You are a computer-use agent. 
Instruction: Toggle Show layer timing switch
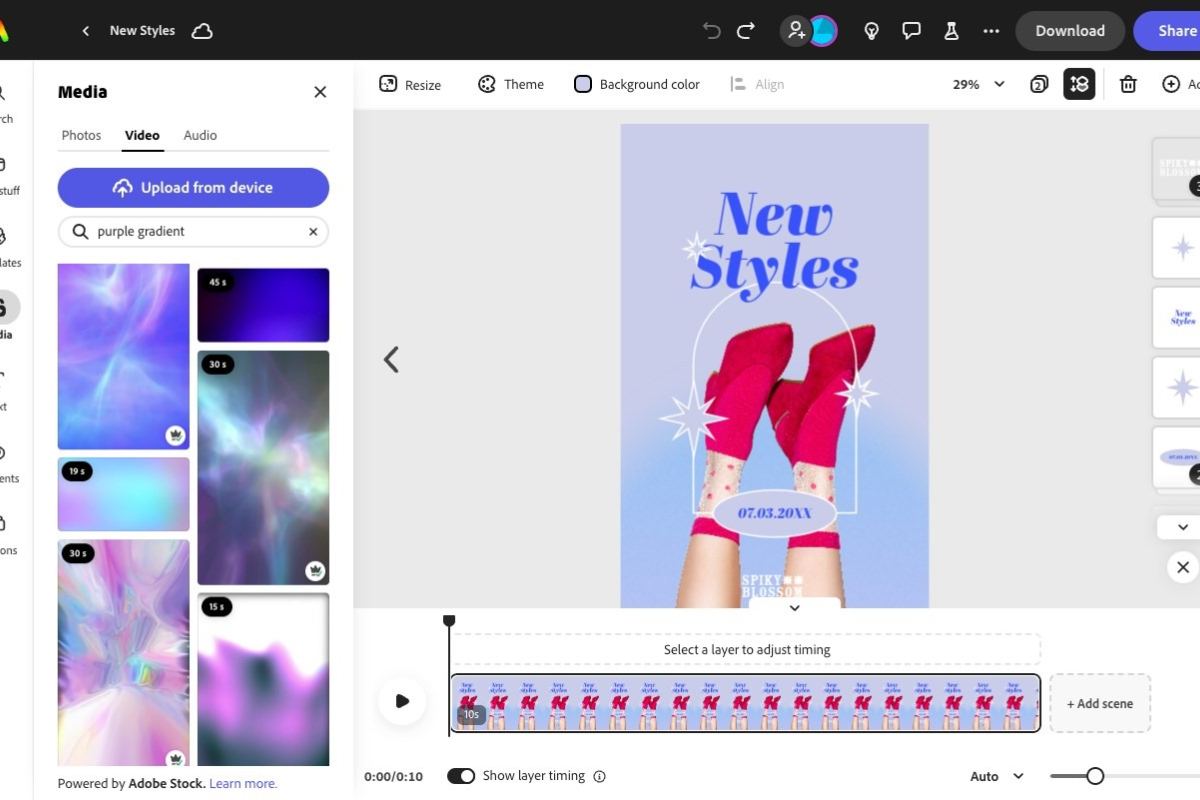(x=461, y=776)
